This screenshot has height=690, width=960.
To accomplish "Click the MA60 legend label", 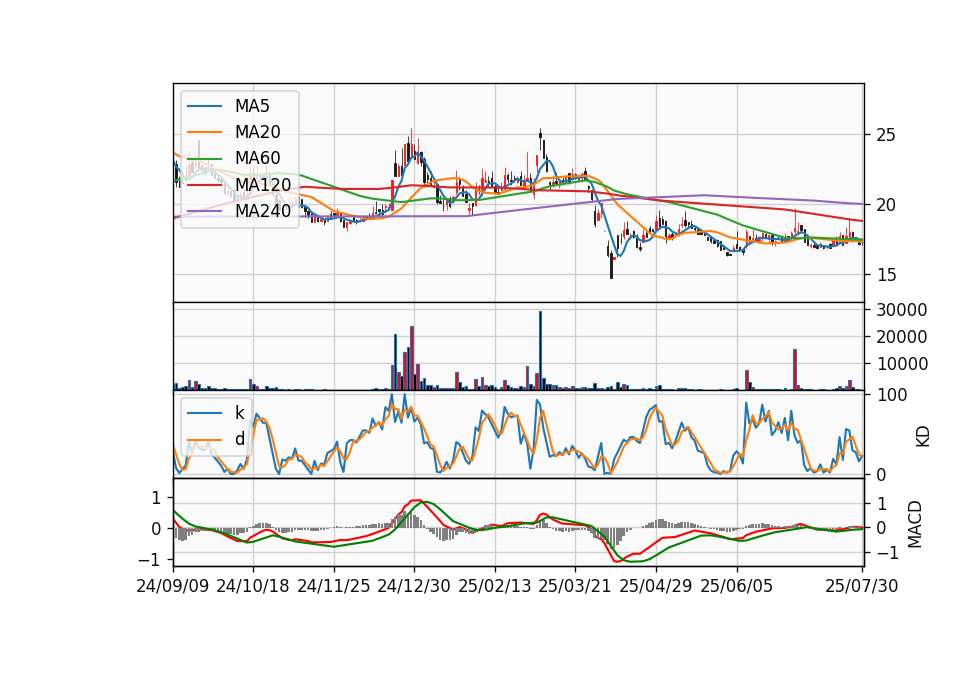I will pyautogui.click(x=258, y=158).
